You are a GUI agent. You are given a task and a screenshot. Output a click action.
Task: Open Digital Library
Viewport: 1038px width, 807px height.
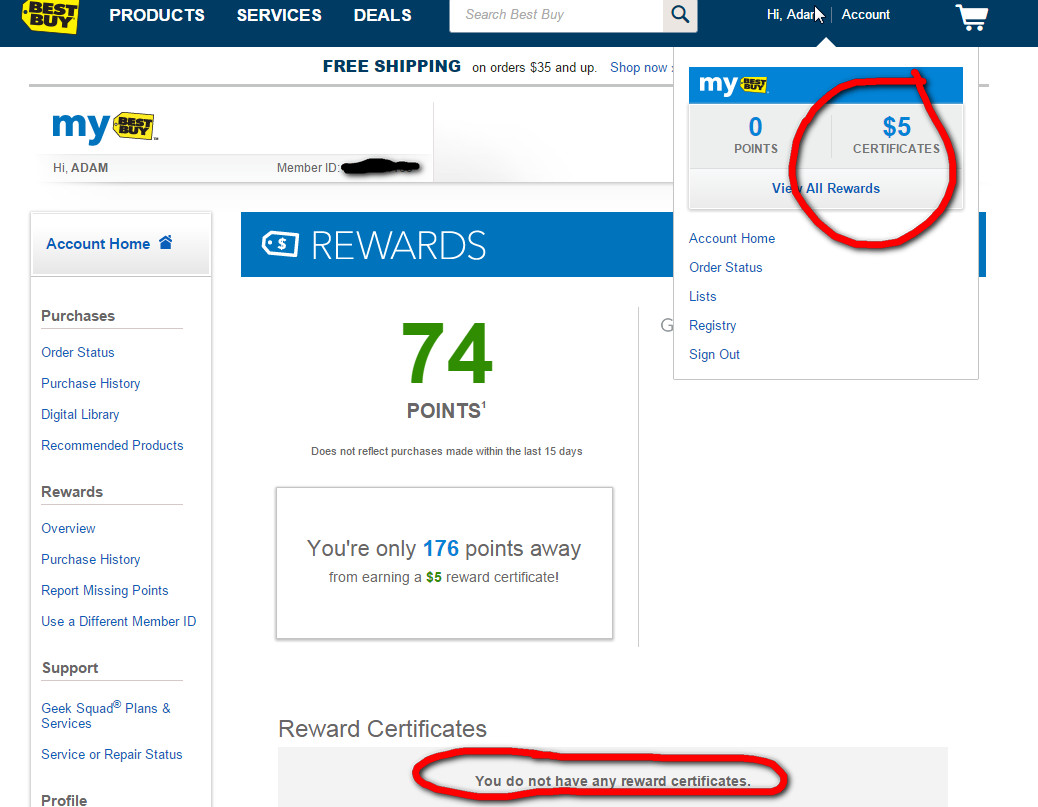[x=80, y=415]
